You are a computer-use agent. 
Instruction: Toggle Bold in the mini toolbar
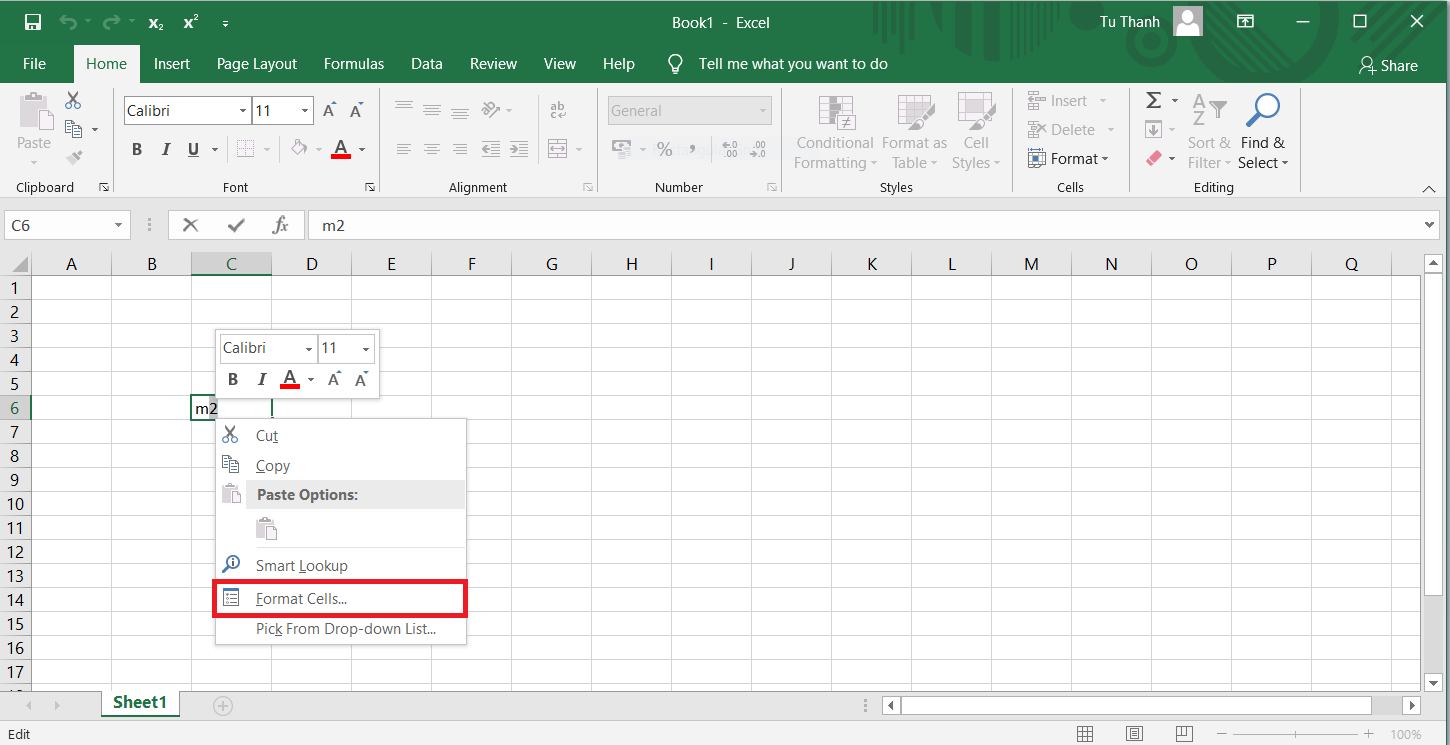coord(233,379)
